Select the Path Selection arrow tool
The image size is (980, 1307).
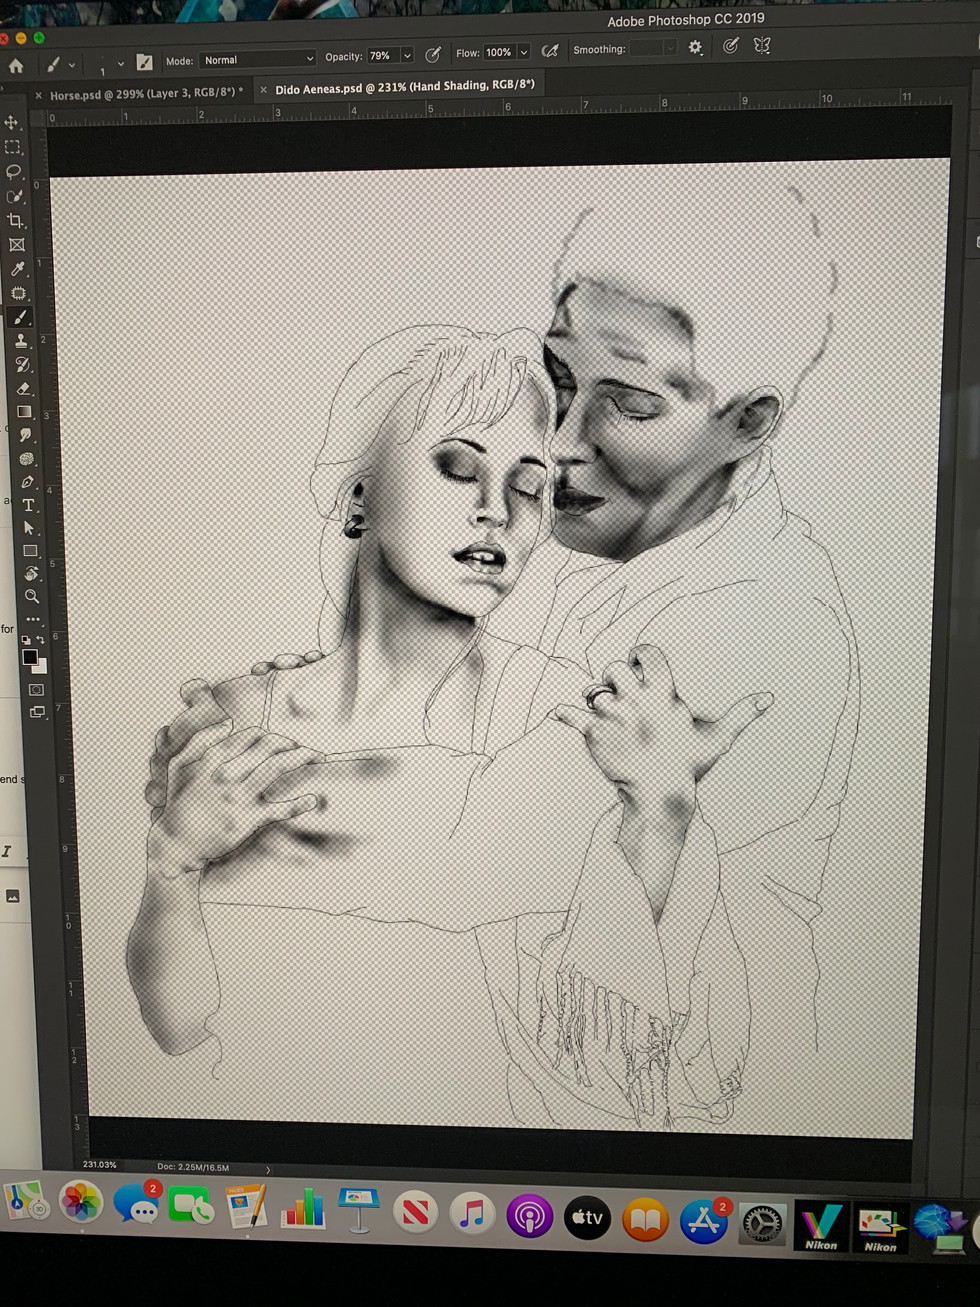coord(29,528)
